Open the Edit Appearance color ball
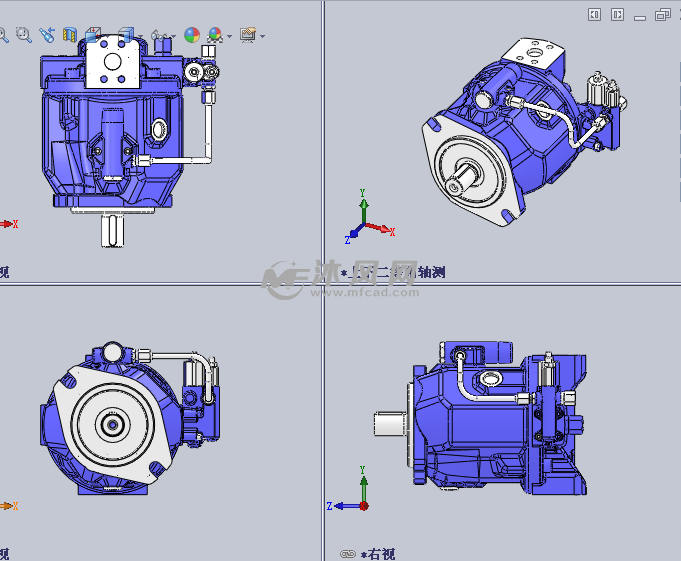Screen dimensions: 681x561 [192, 35]
